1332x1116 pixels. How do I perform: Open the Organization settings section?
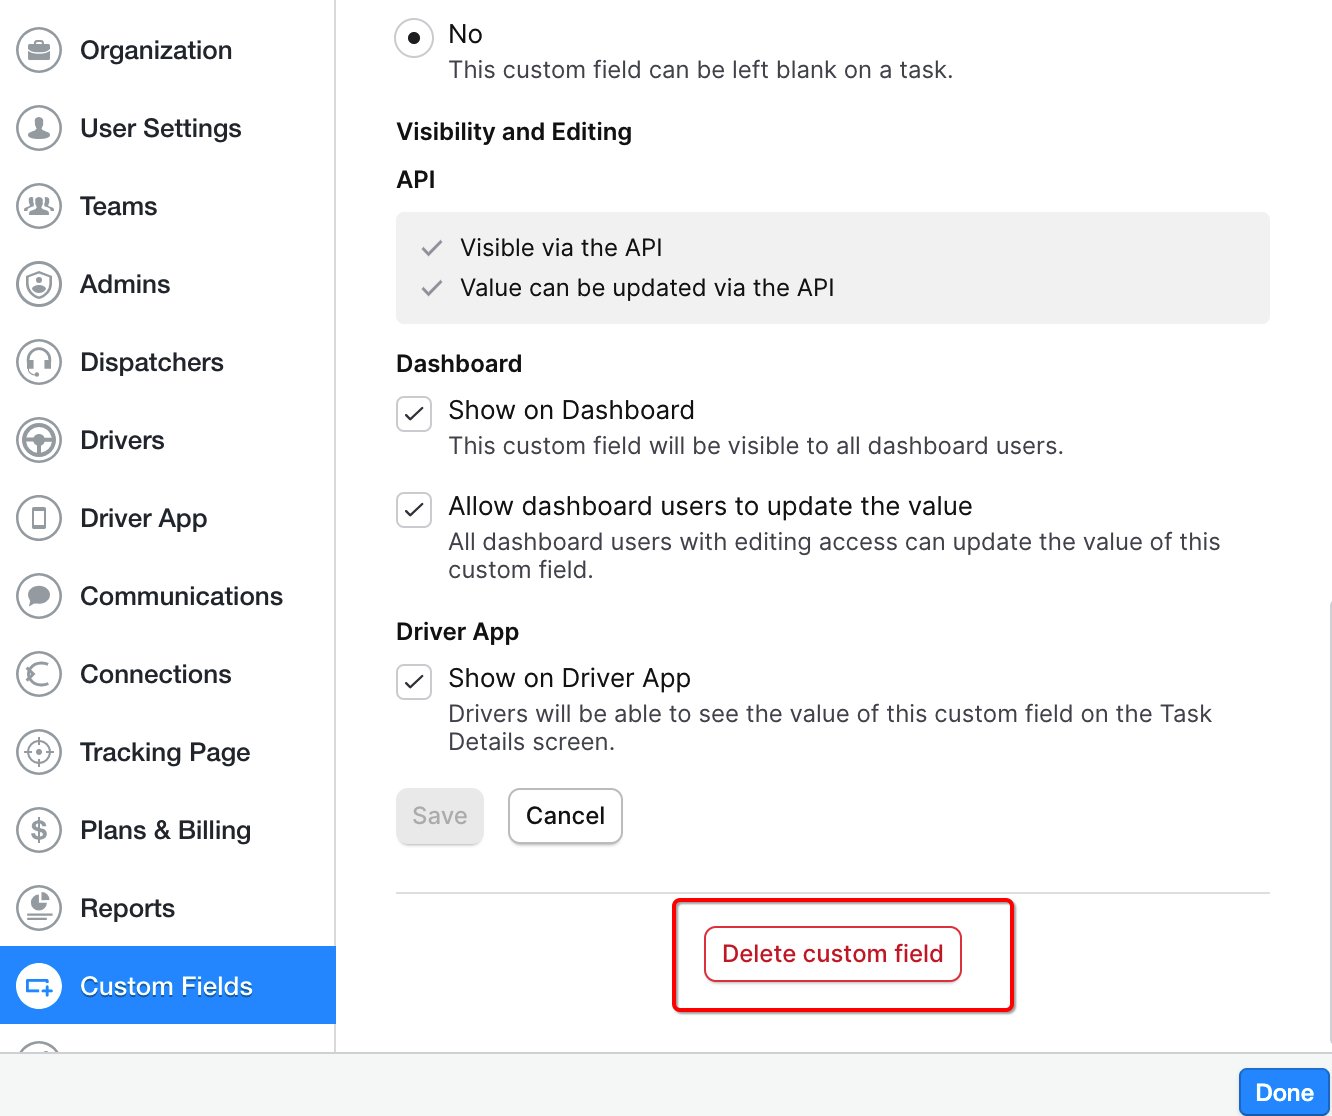[x=167, y=50]
